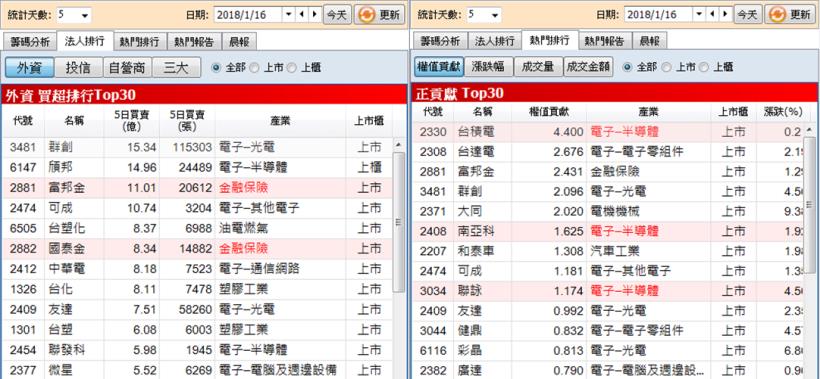Viewport: 820px width, 379px height.
Task: Click right table scrollbar up arrow
Action: click(811, 129)
